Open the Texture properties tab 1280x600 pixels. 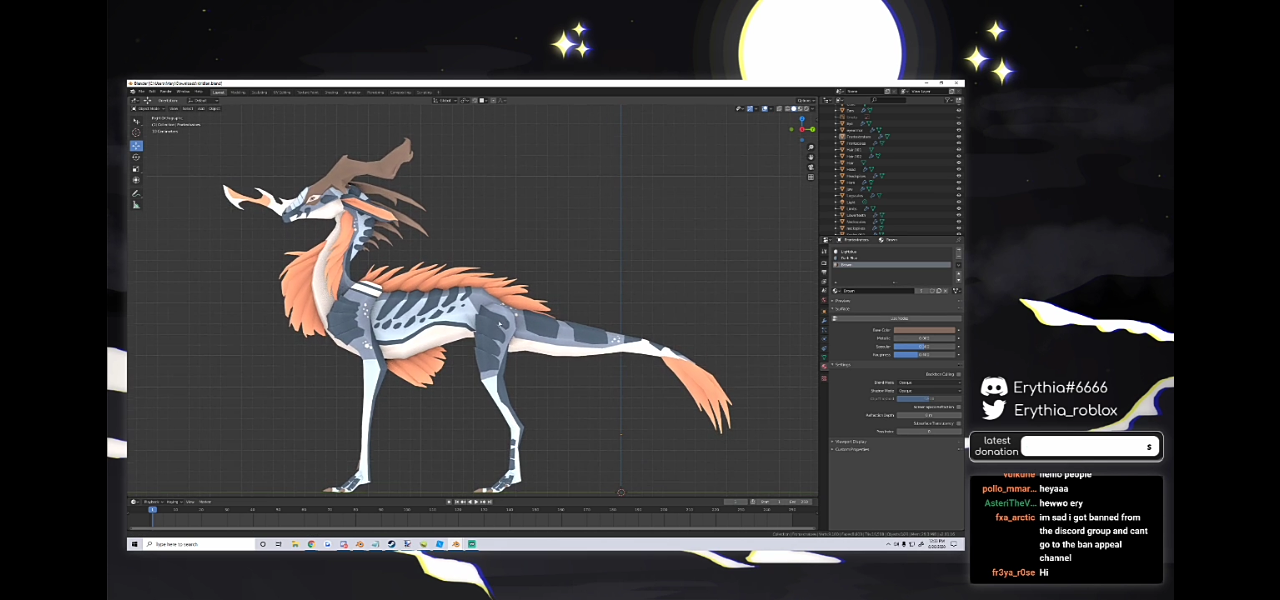click(824, 378)
